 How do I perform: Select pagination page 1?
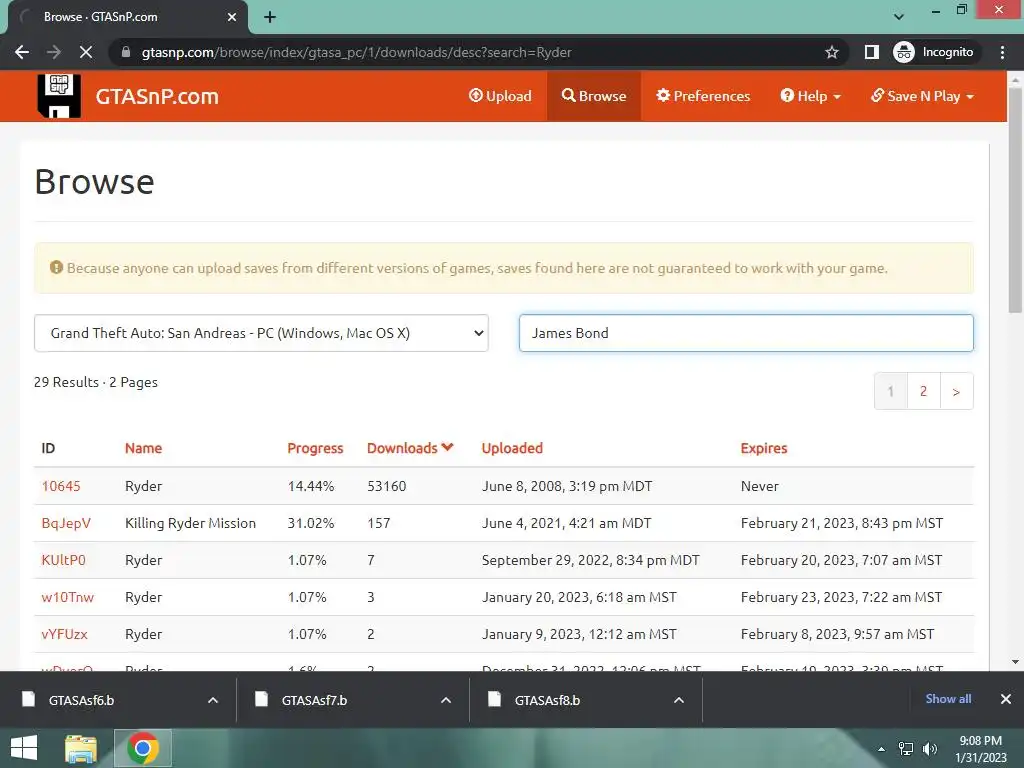tap(891, 391)
